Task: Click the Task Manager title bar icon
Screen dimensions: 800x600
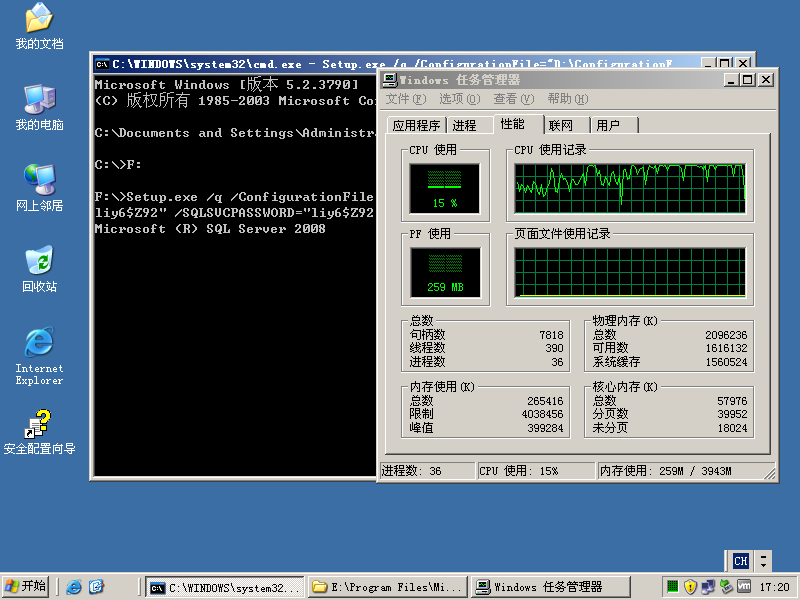Action: pyautogui.click(x=390, y=80)
